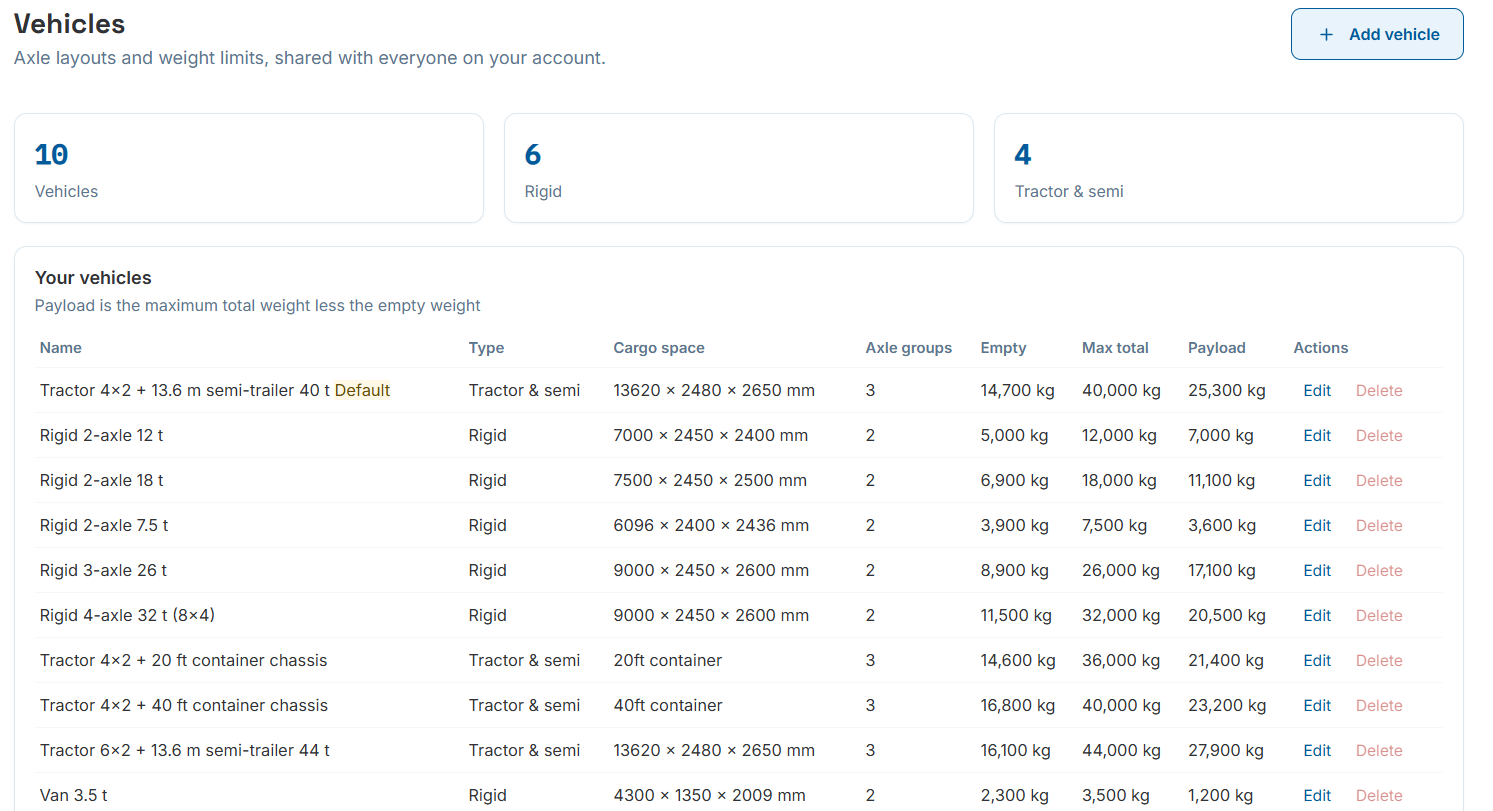Image resolution: width=1493 pixels, height=811 pixels.
Task: Edit the Rigid 2-axle 12 t vehicle
Action: tap(1317, 436)
